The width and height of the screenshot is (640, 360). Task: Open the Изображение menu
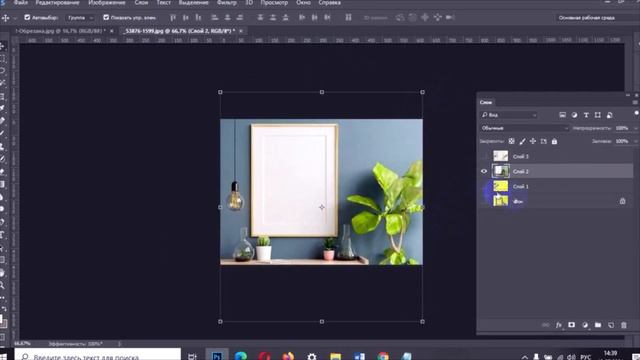(x=107, y=3)
